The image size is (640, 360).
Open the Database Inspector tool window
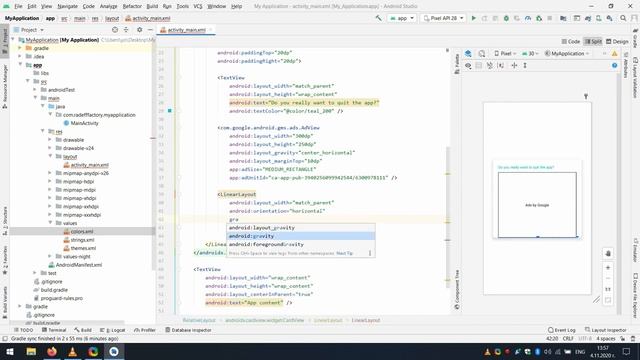(188, 330)
